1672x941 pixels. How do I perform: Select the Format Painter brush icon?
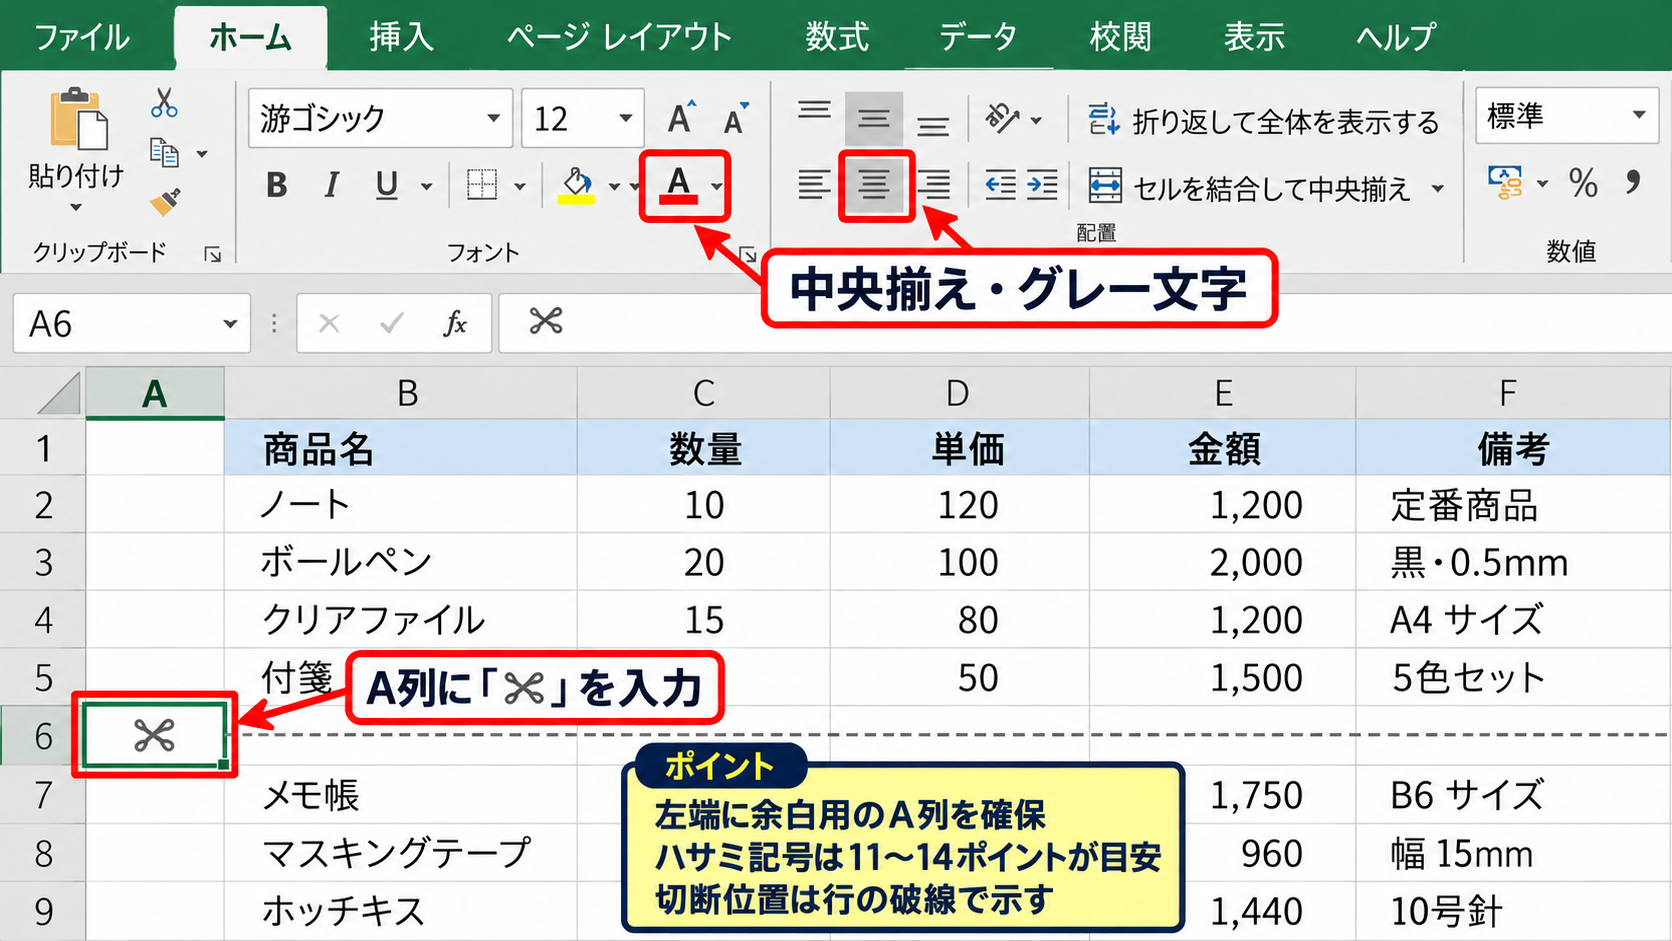tap(165, 201)
